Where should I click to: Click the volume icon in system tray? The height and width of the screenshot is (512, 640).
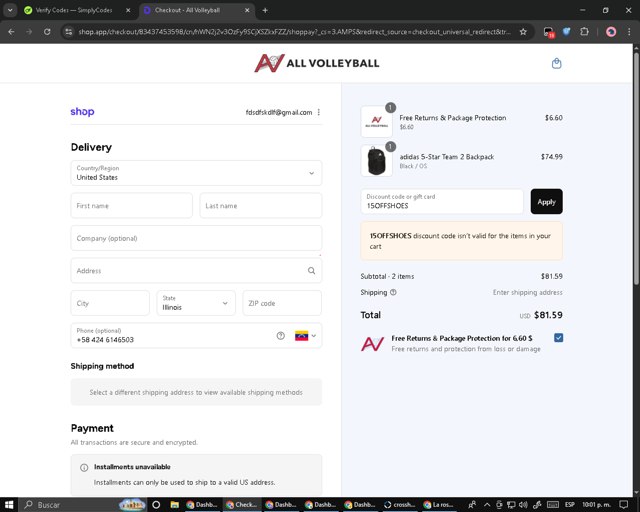click(x=523, y=505)
